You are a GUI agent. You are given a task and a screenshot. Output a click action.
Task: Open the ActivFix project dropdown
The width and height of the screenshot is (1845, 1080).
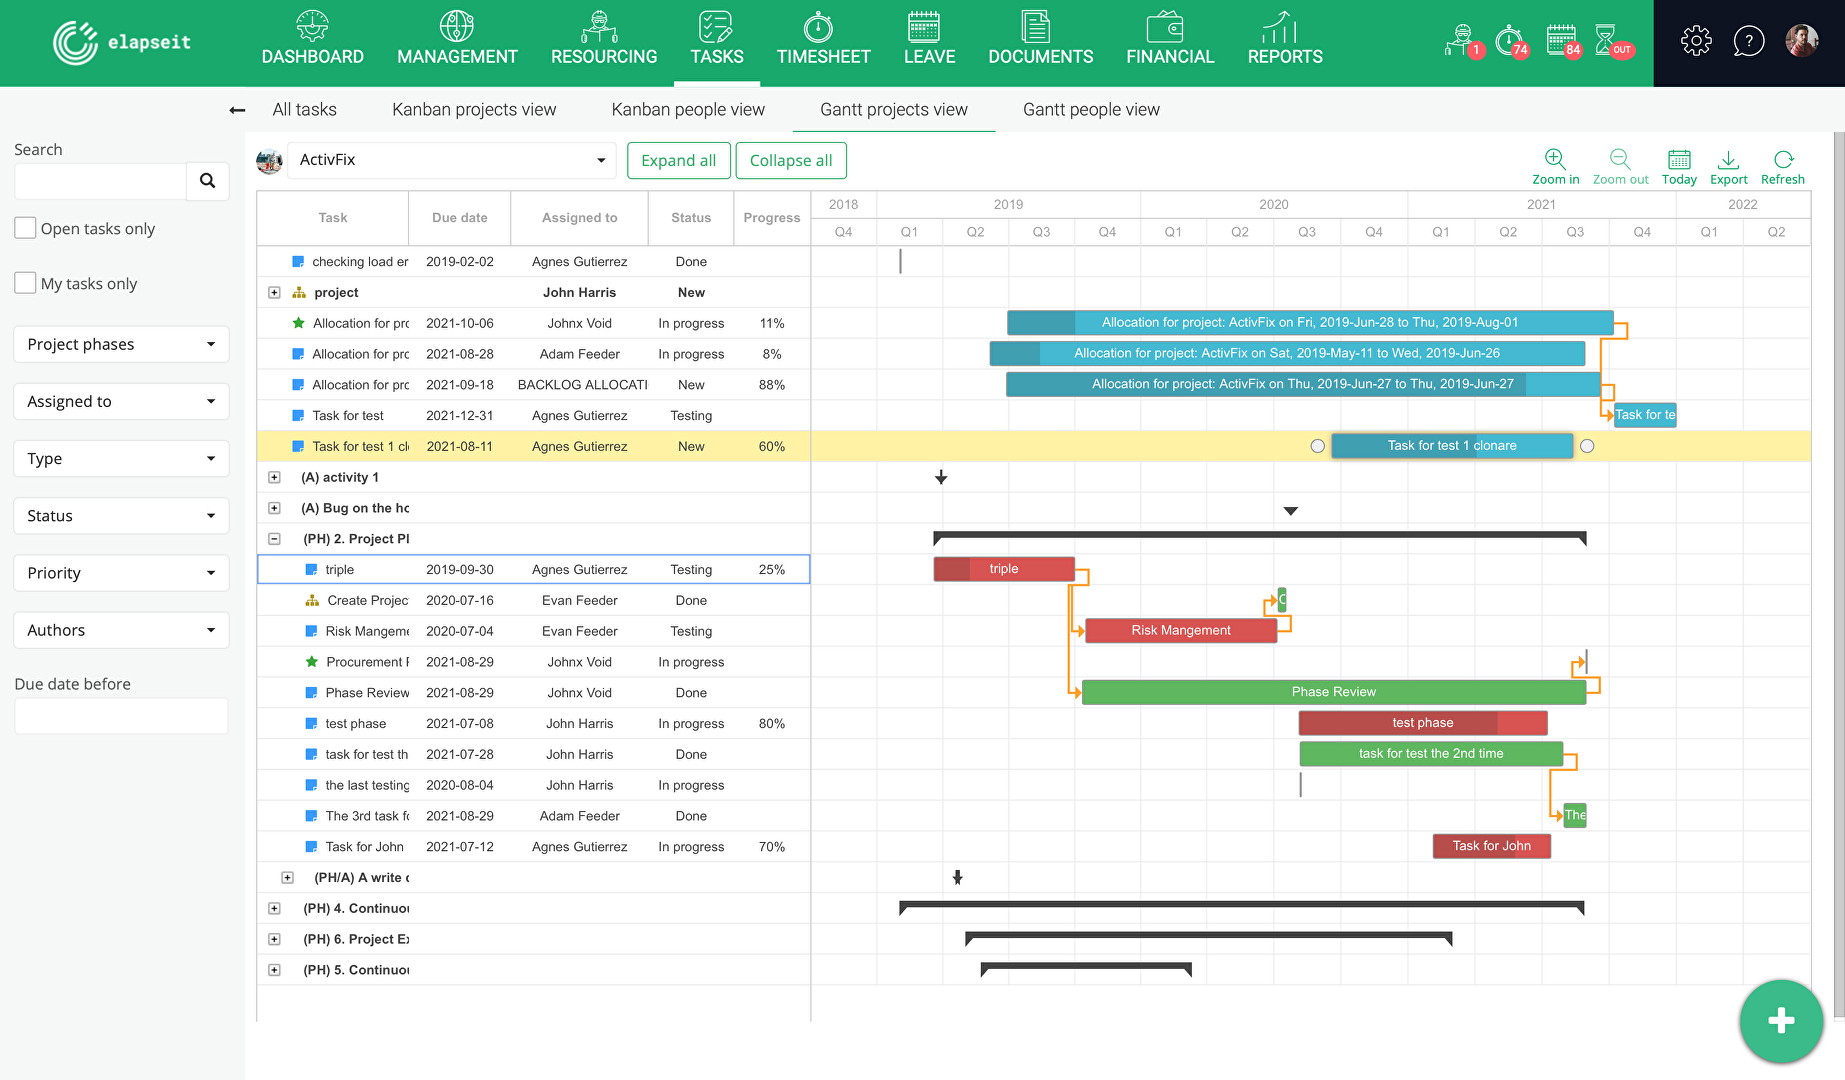(x=451, y=160)
